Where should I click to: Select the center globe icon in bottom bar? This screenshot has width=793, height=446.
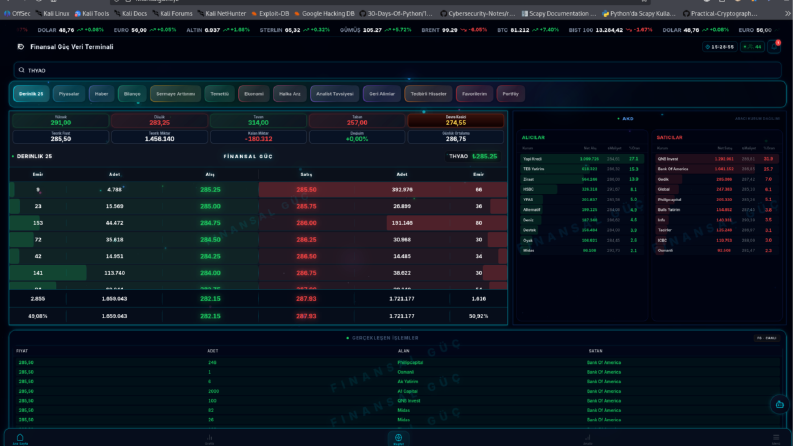click(399, 438)
